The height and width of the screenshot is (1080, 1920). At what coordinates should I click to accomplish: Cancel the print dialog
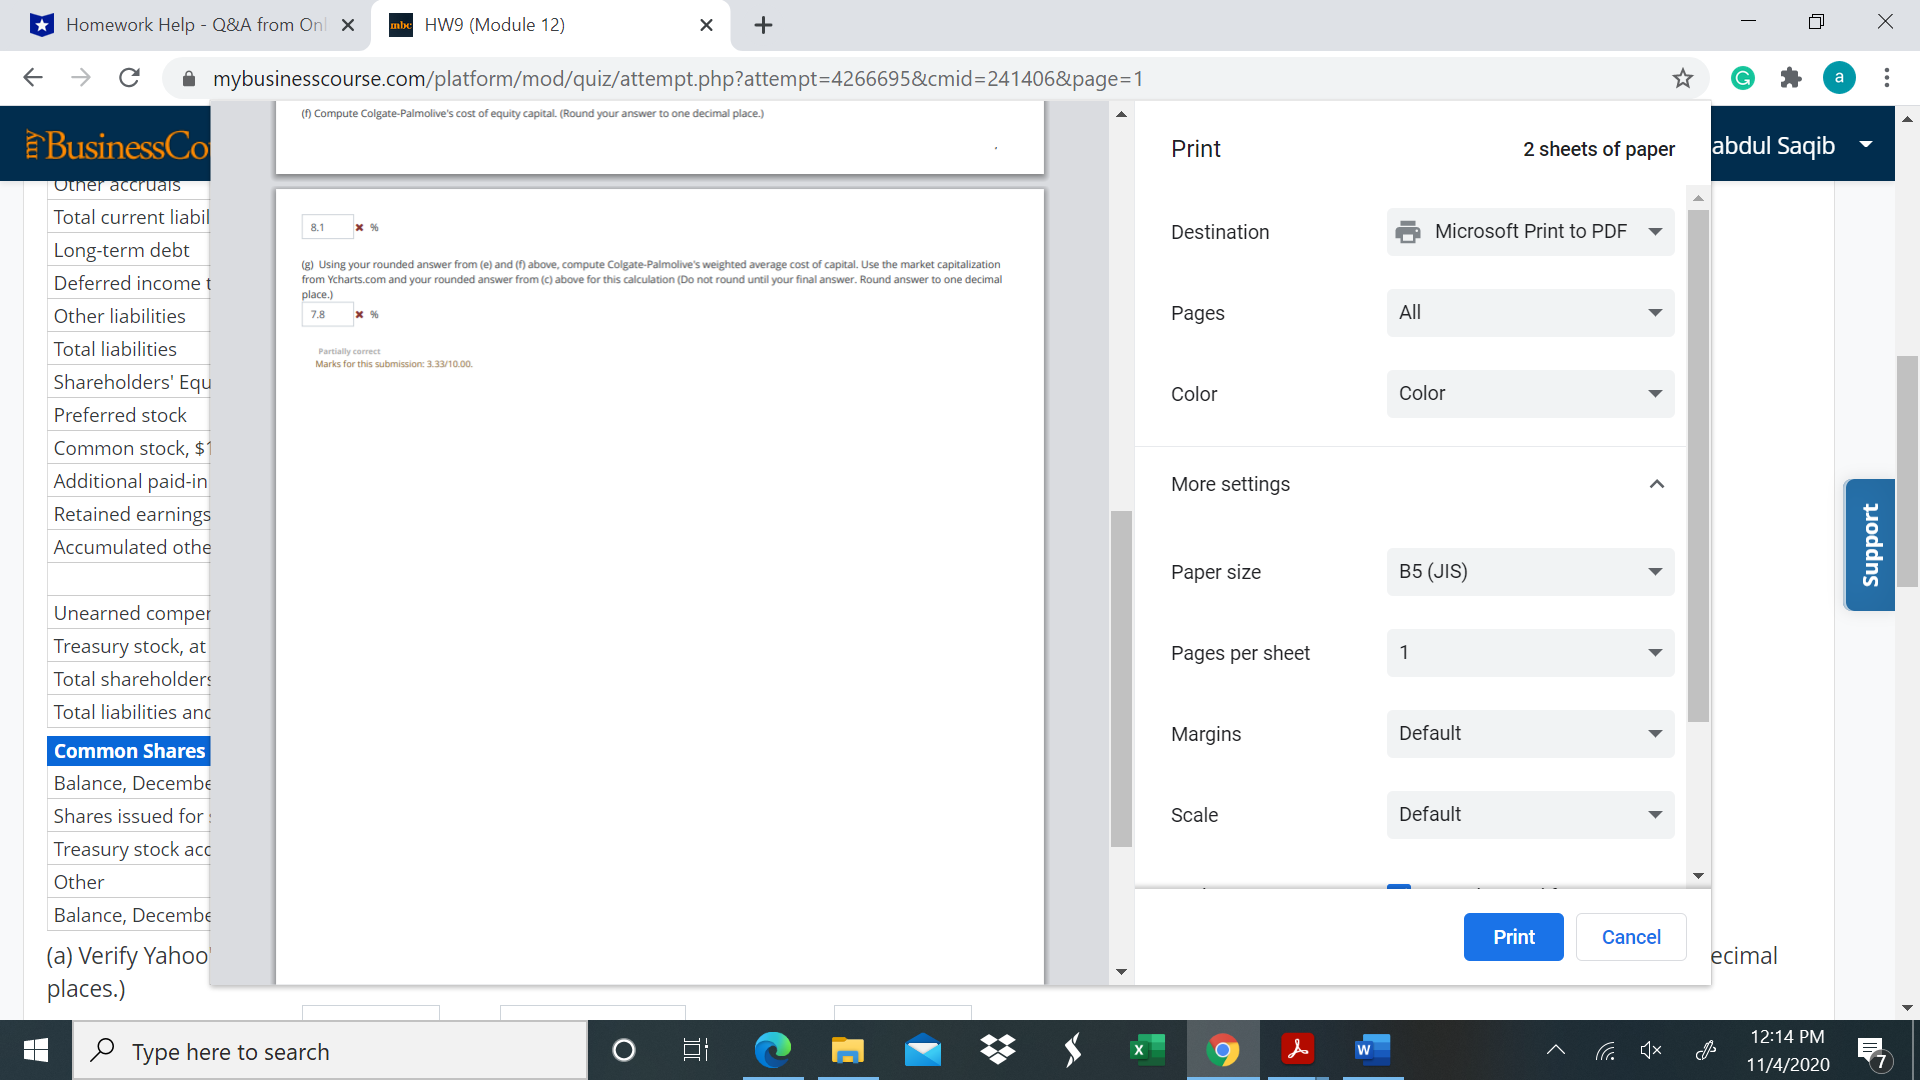[1630, 937]
